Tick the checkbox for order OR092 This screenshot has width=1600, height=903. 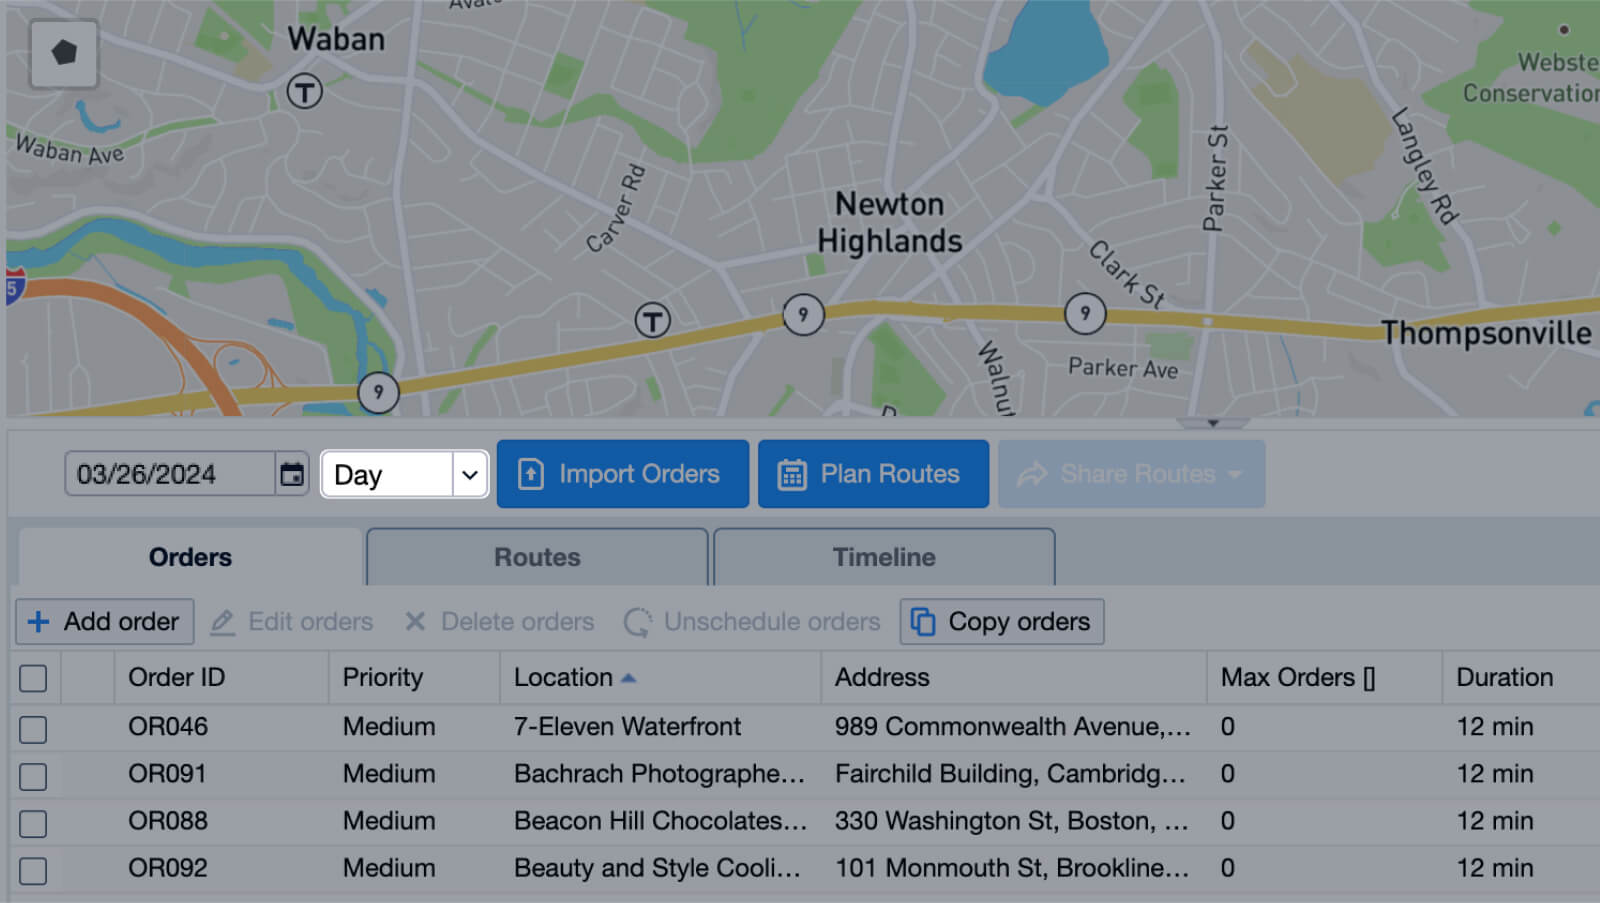coord(33,870)
